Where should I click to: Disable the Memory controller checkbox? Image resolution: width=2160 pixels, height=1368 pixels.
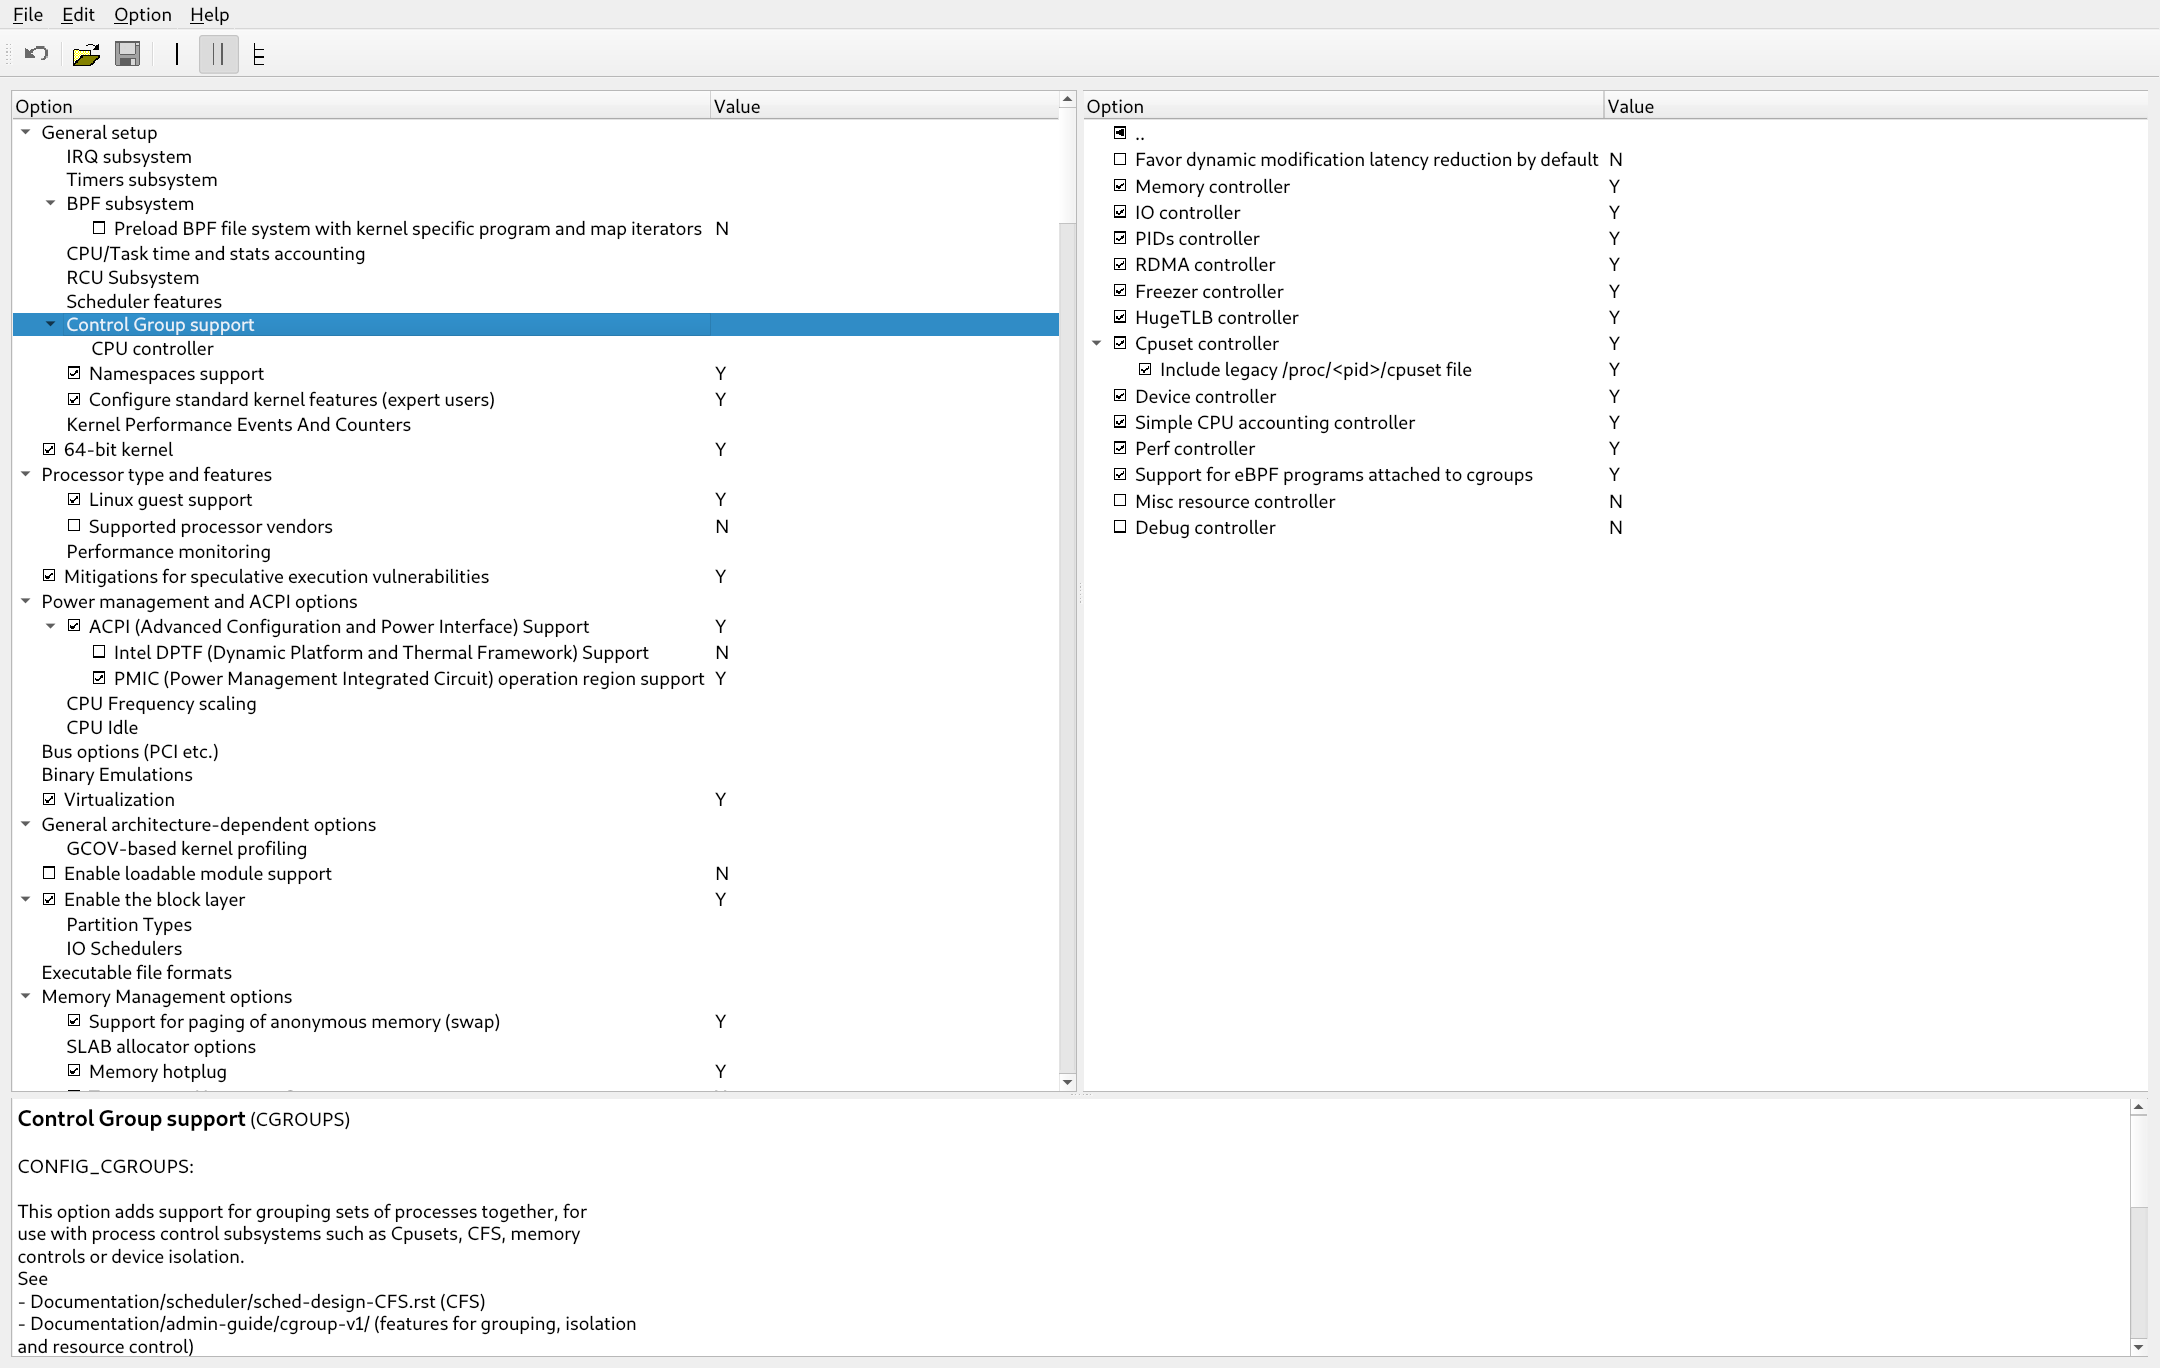(1120, 186)
